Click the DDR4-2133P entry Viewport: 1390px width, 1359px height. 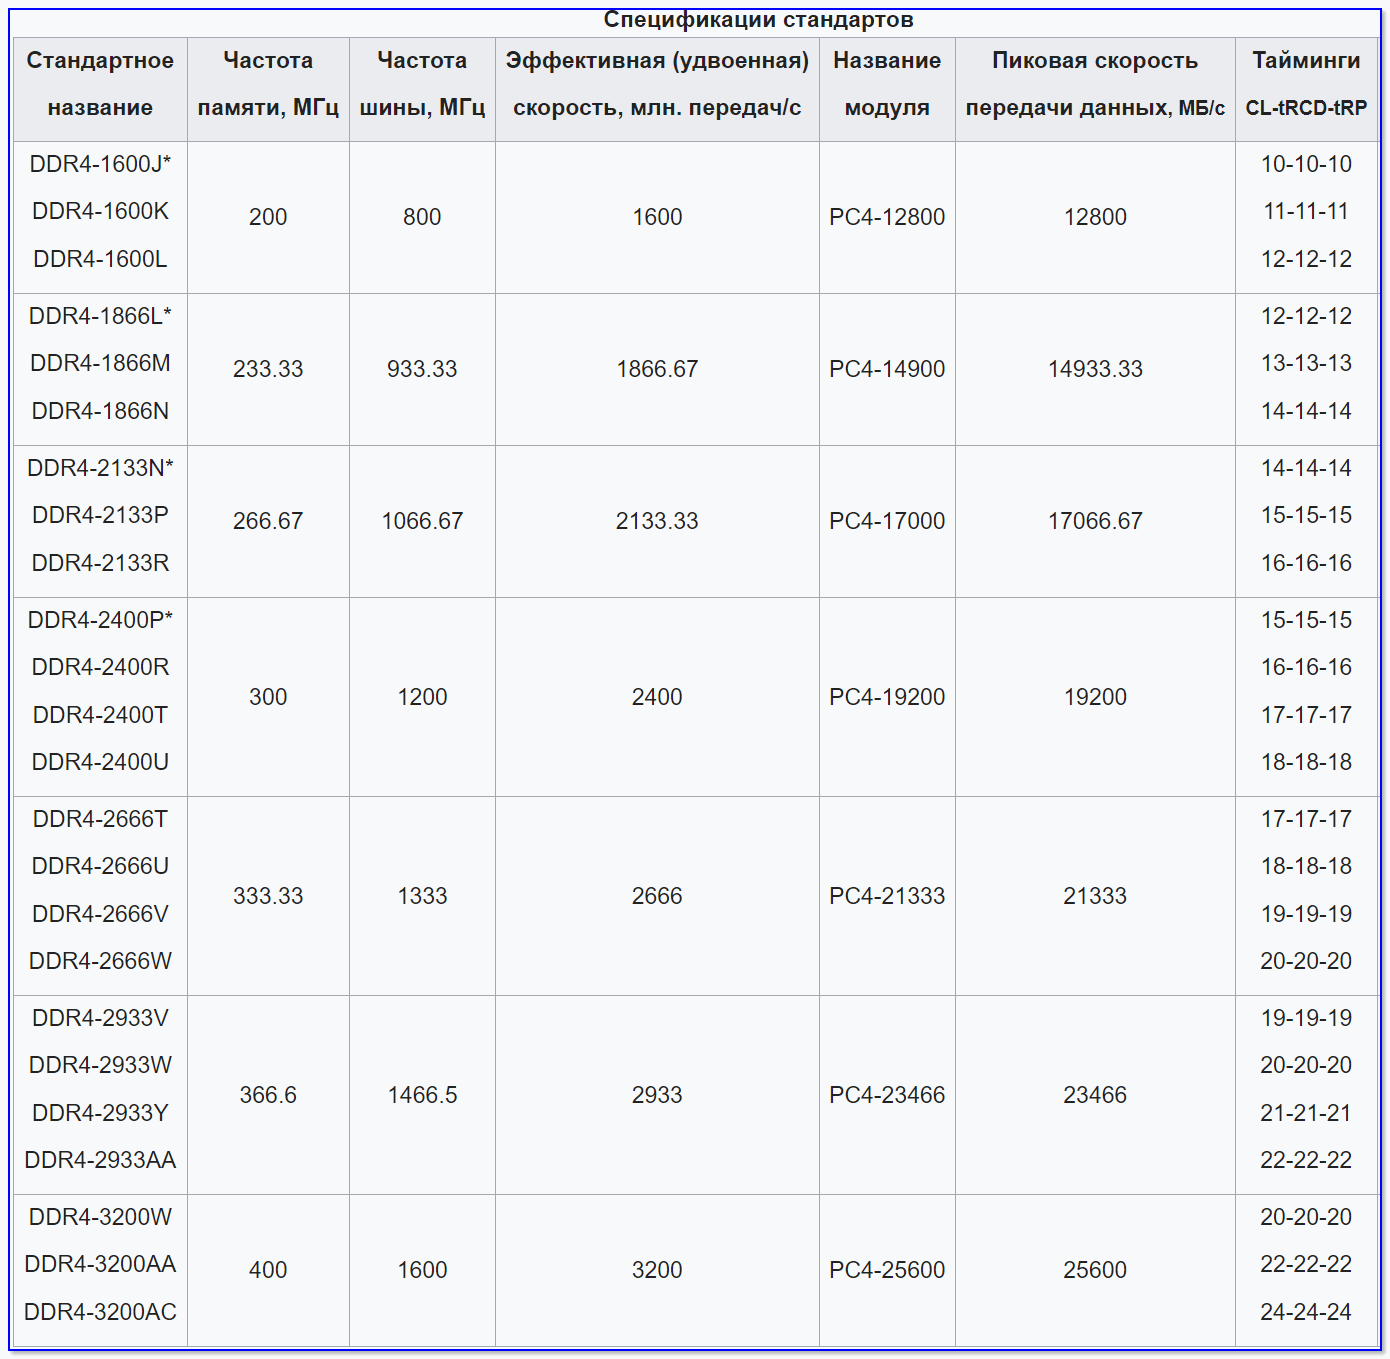pos(100,515)
